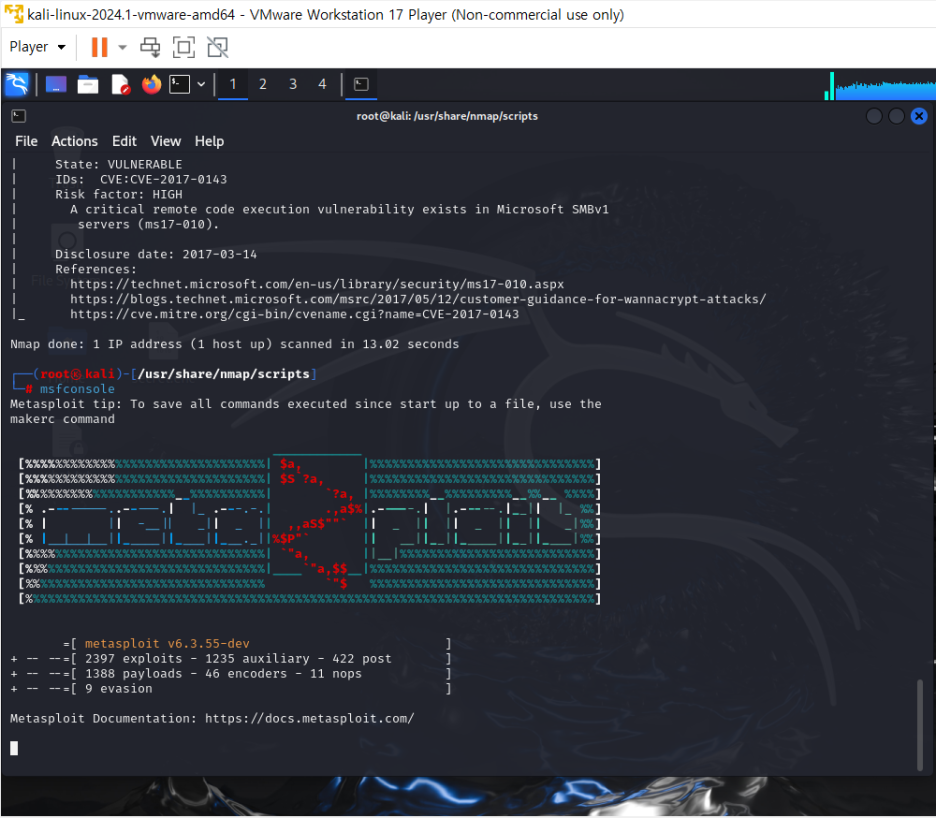Click the '1388 payloads' statistics line

(223, 674)
